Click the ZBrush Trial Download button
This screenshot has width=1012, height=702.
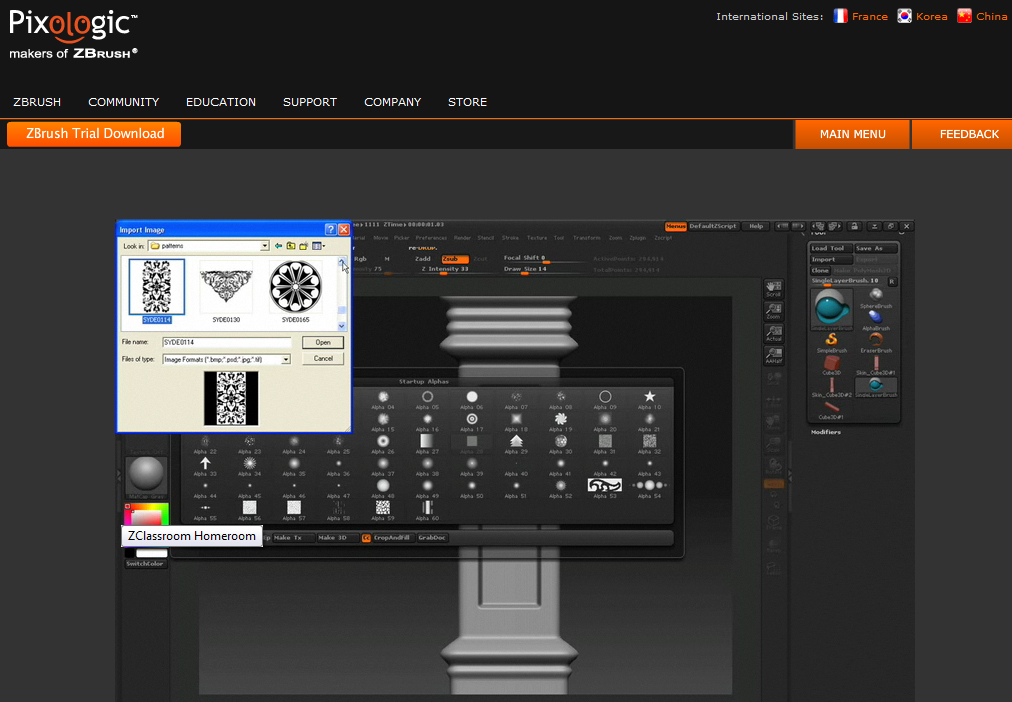coord(94,134)
